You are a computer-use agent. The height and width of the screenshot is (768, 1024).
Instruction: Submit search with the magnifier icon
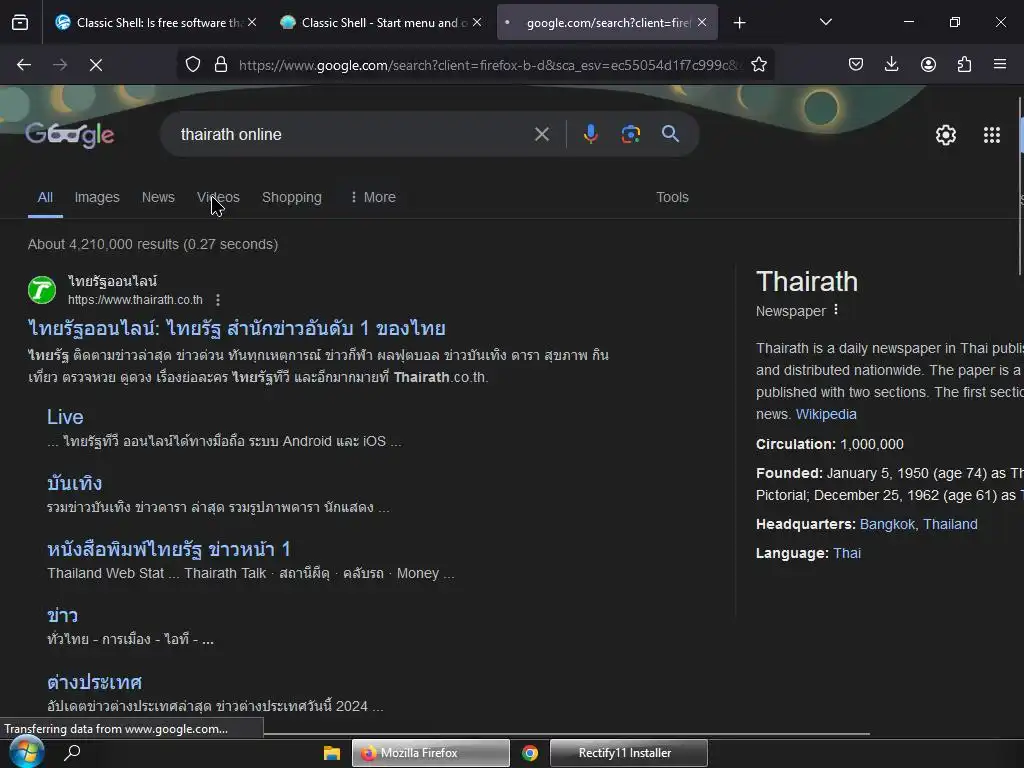click(670, 135)
